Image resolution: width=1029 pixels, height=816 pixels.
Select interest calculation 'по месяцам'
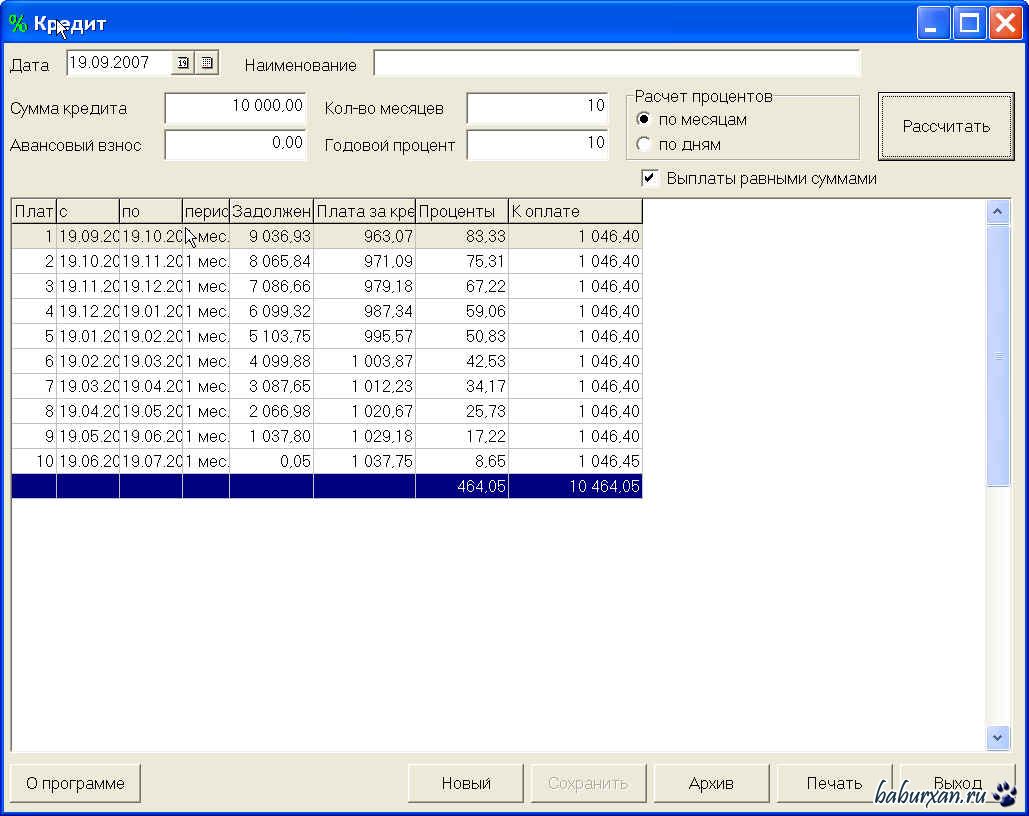(x=644, y=119)
